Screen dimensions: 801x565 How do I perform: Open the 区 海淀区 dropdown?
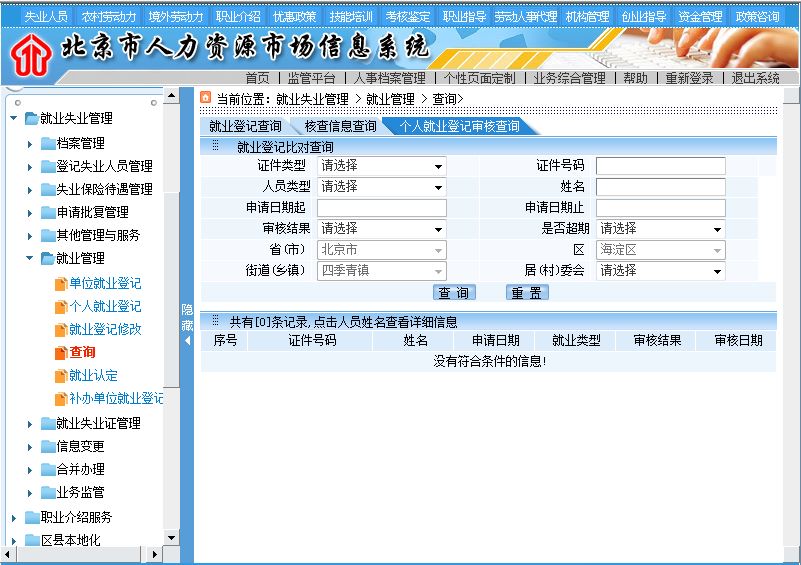[x=661, y=250]
